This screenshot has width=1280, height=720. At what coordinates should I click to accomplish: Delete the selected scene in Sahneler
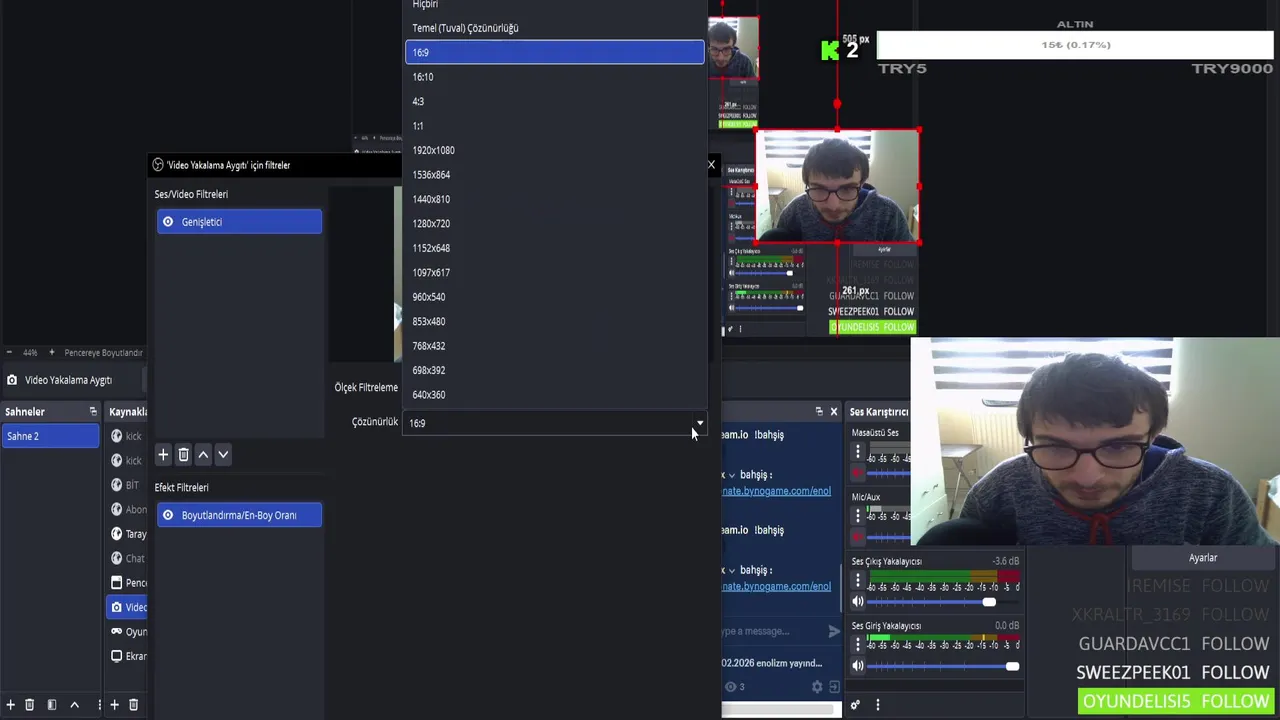click(29, 705)
